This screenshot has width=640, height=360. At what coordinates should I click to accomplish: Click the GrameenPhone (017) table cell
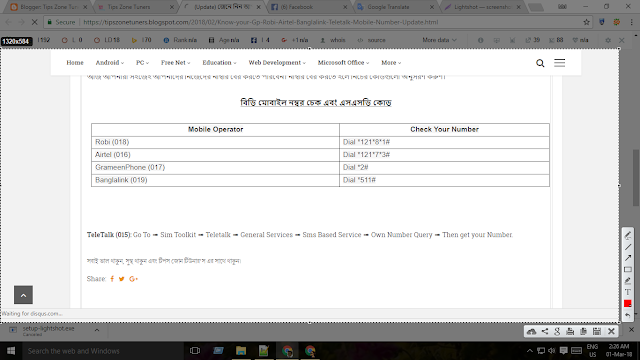(215, 167)
